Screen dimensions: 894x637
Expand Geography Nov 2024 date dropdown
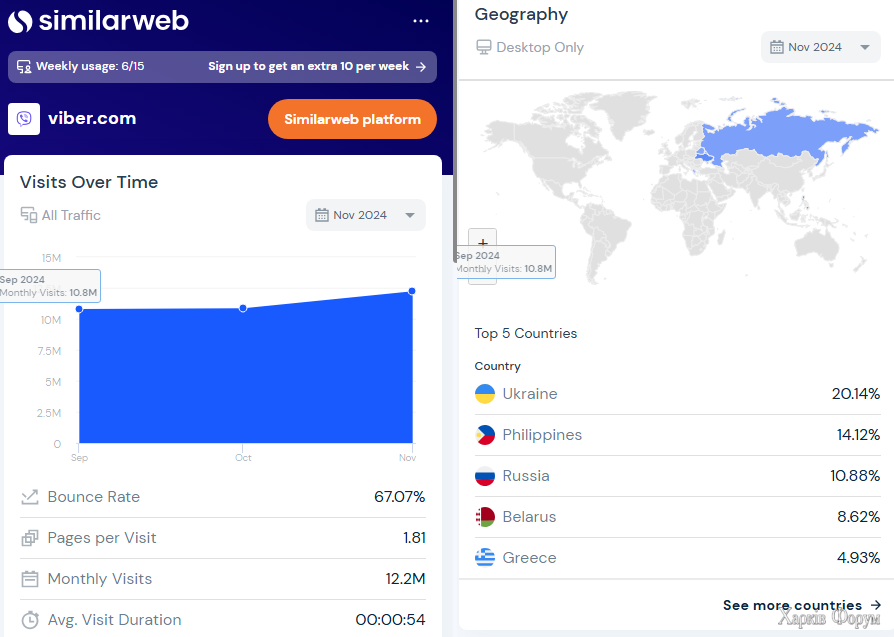pyautogui.click(x=820, y=47)
